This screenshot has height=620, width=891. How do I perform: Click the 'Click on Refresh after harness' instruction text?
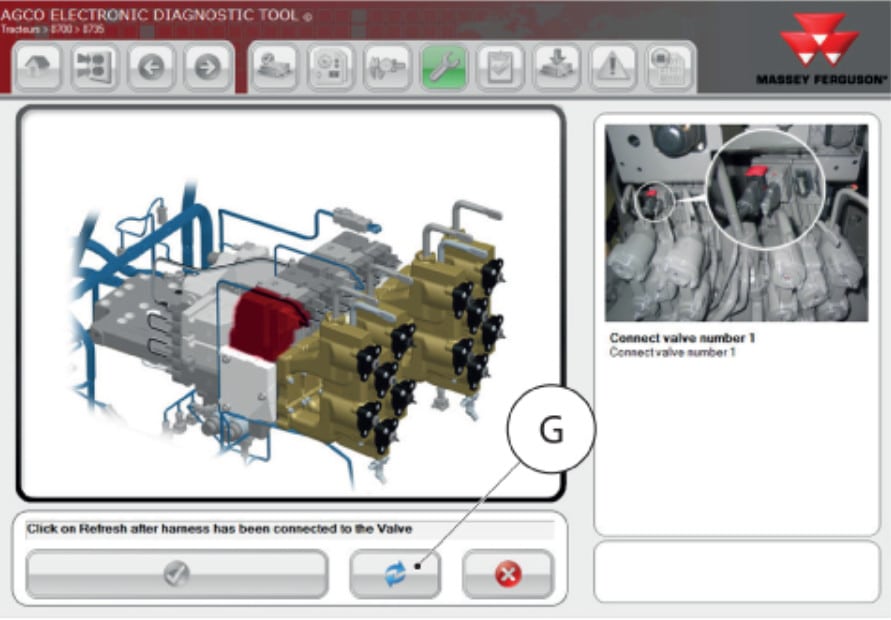click(219, 529)
